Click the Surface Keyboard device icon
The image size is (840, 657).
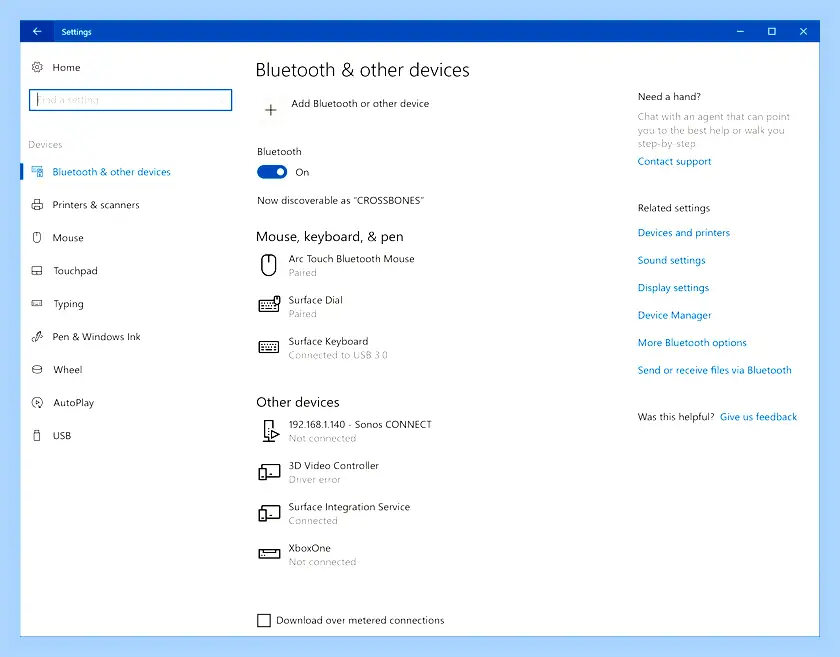point(269,347)
